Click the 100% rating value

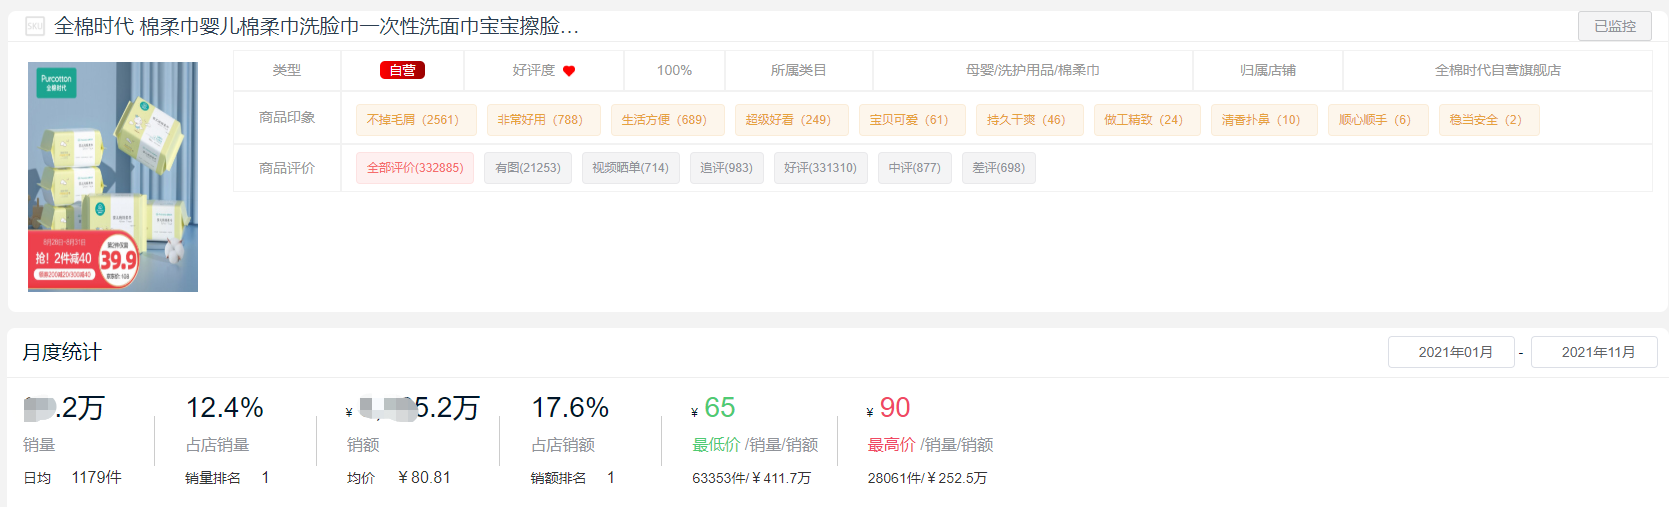[674, 70]
